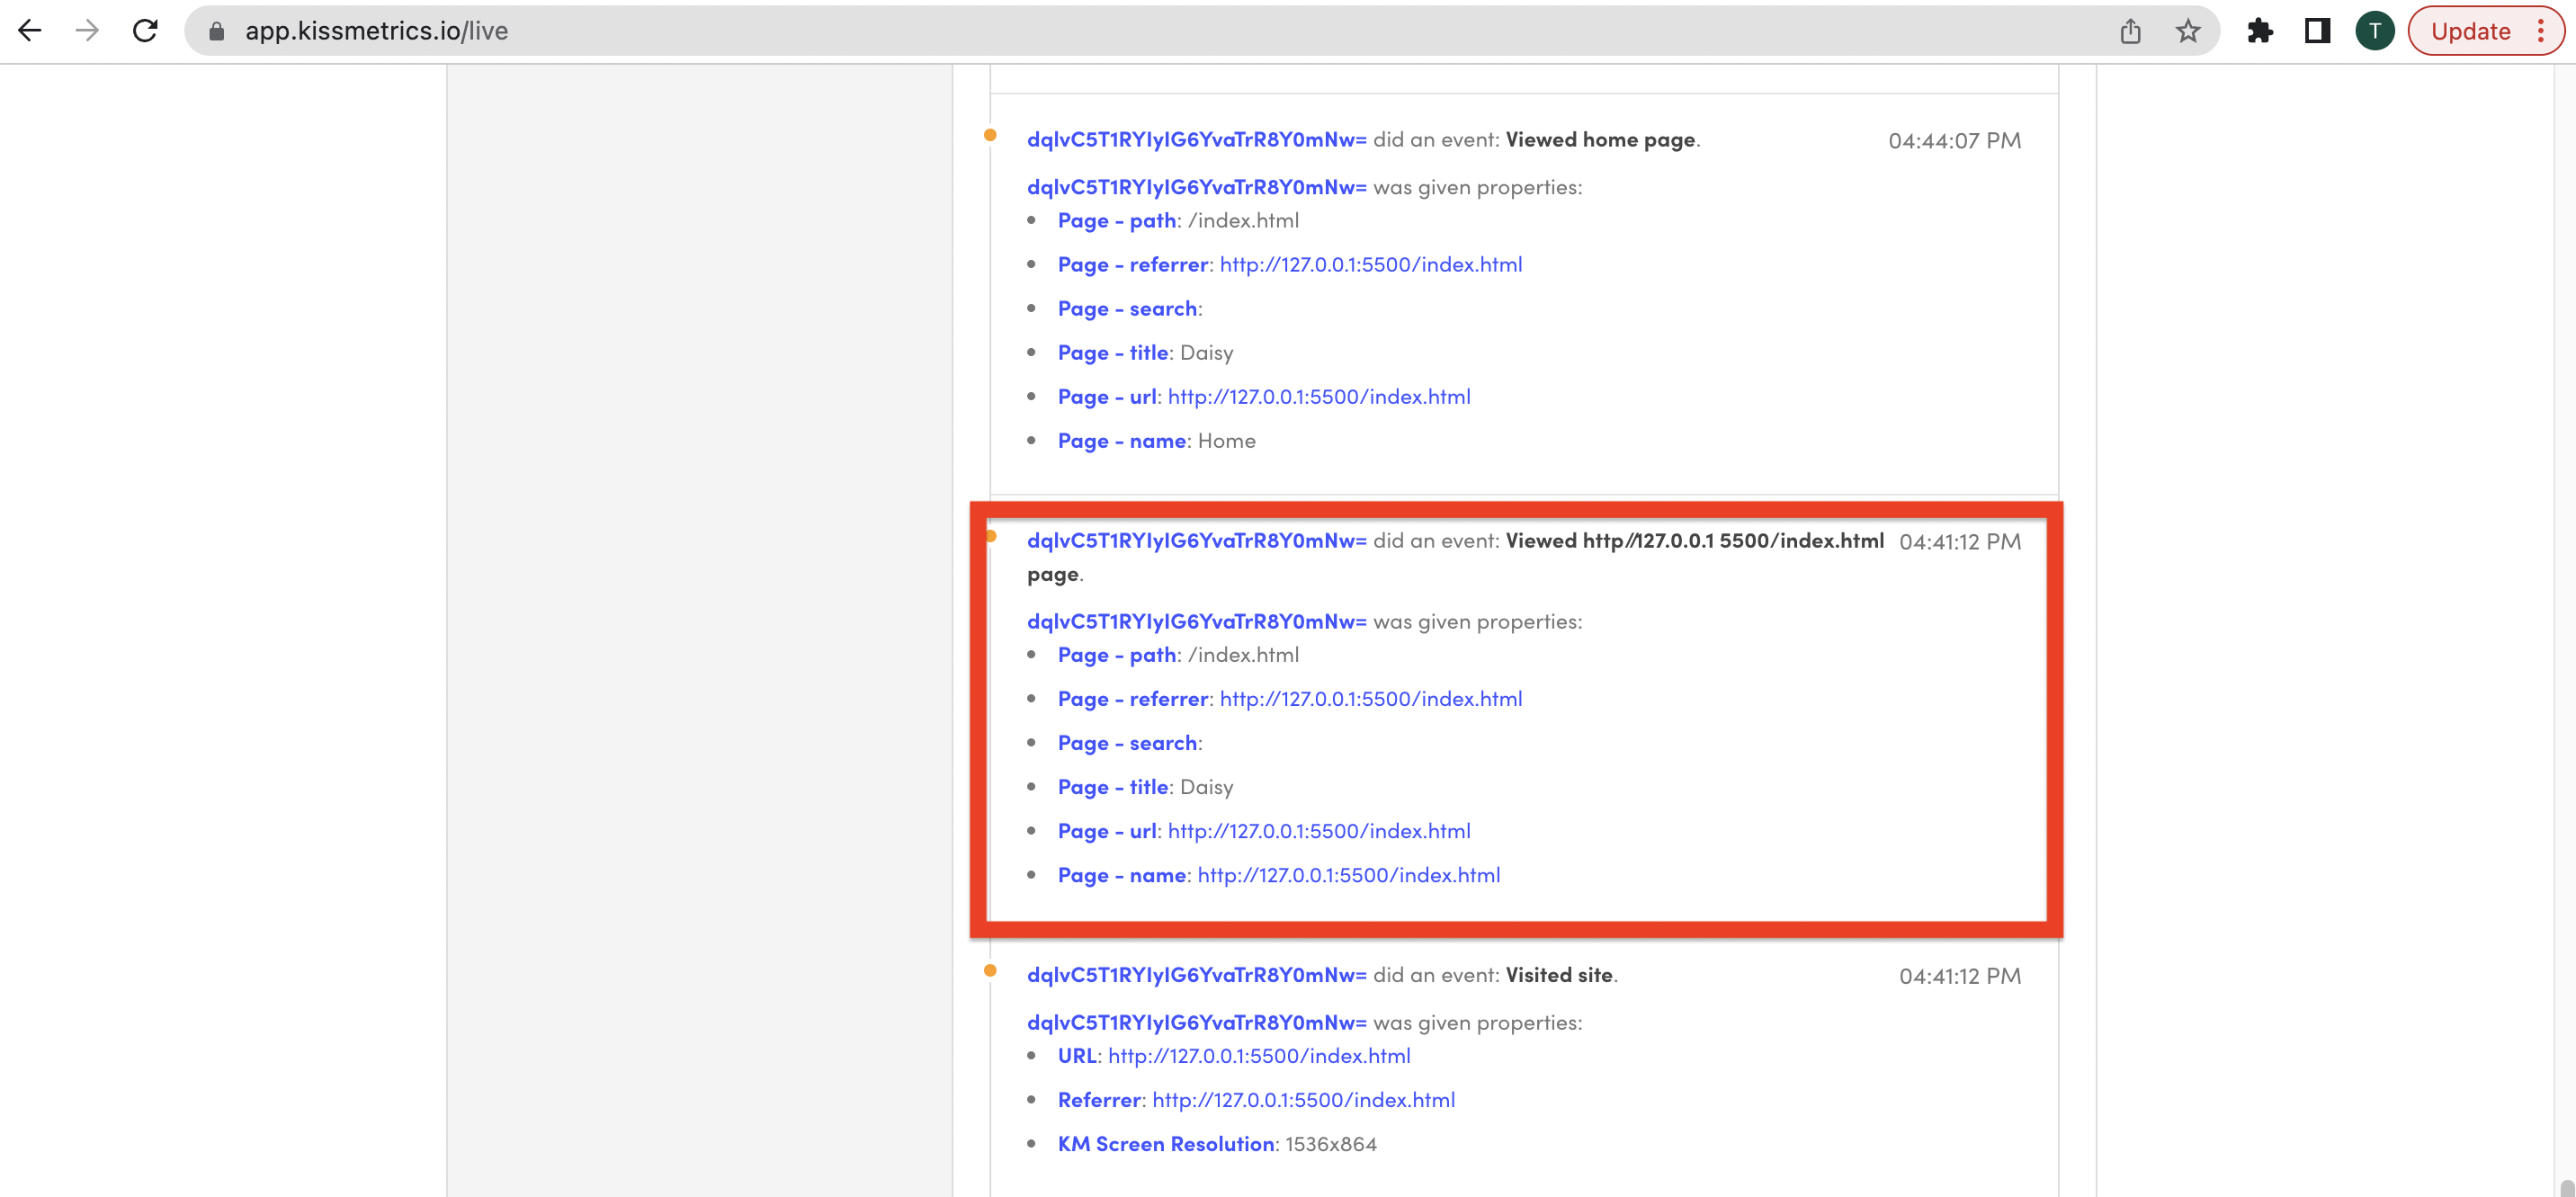Open user ID link in Viewed home page event
Viewport: 2576px width, 1197px height.
tap(1196, 140)
